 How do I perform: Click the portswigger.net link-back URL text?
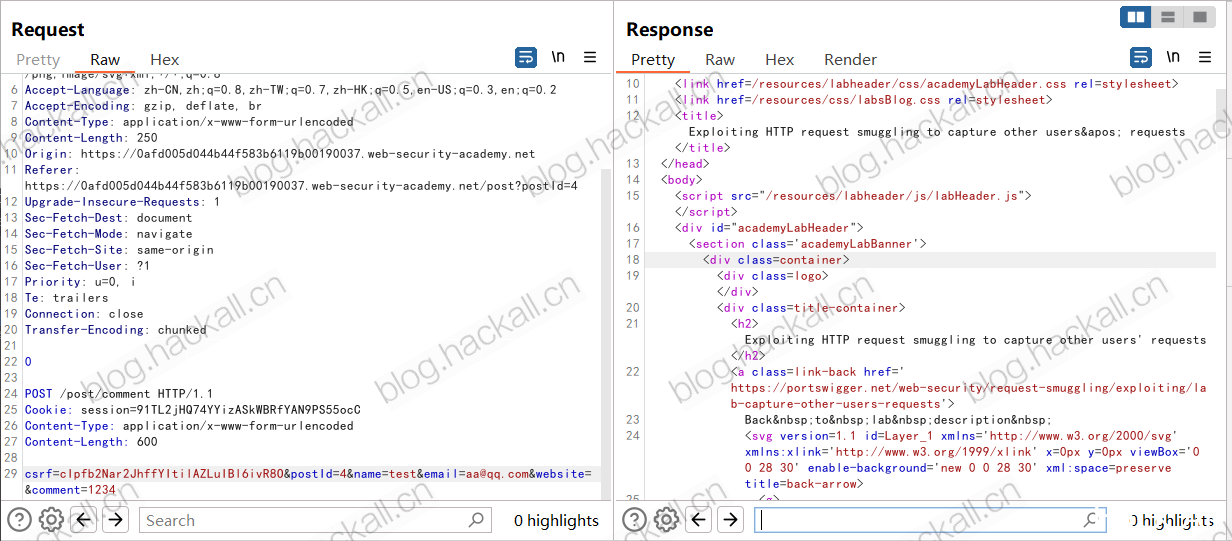tap(968, 396)
